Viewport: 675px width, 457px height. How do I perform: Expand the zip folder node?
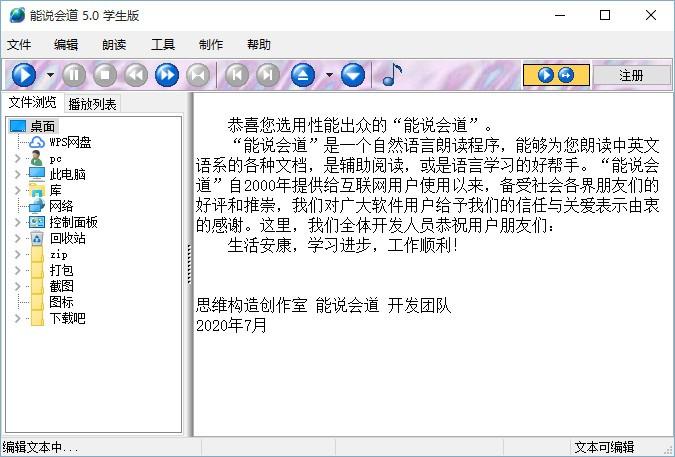(17, 254)
